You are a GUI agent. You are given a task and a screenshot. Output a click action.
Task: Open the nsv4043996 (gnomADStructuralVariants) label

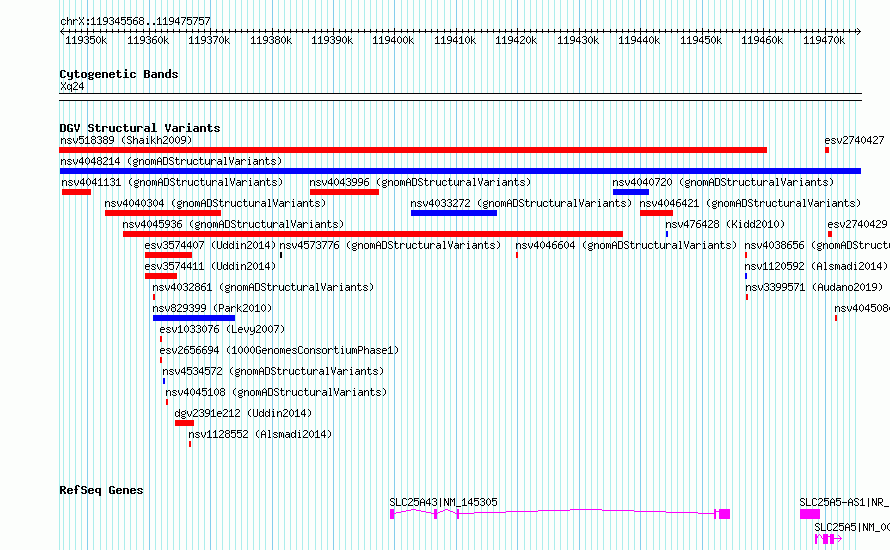pyautogui.click(x=420, y=182)
